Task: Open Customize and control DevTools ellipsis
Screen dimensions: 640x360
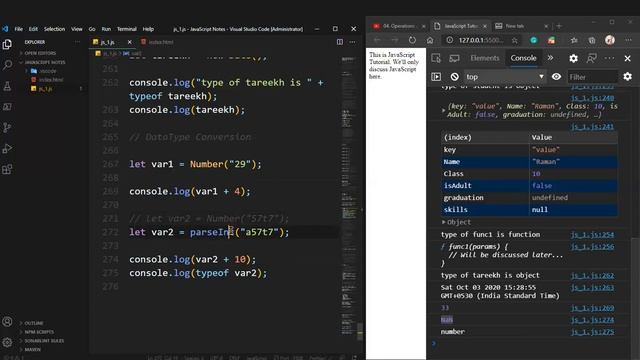Action: [x=609, y=58]
